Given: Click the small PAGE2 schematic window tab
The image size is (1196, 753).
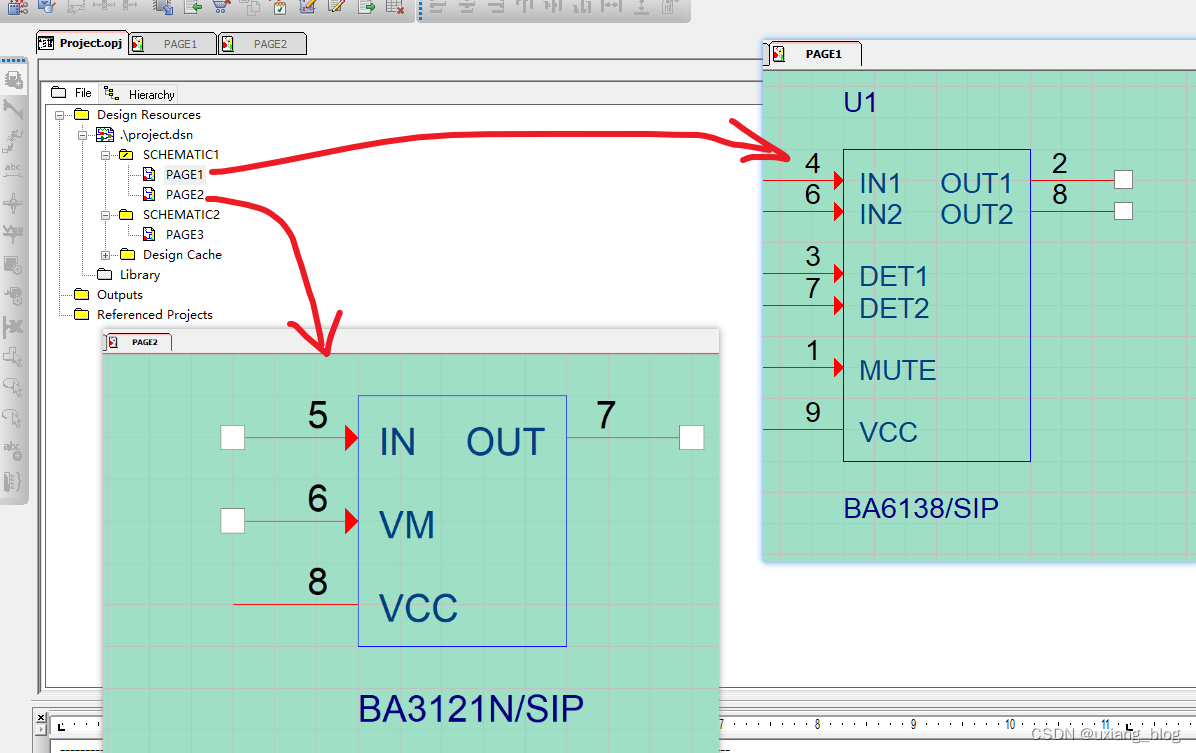Looking at the screenshot, I should click(137, 343).
